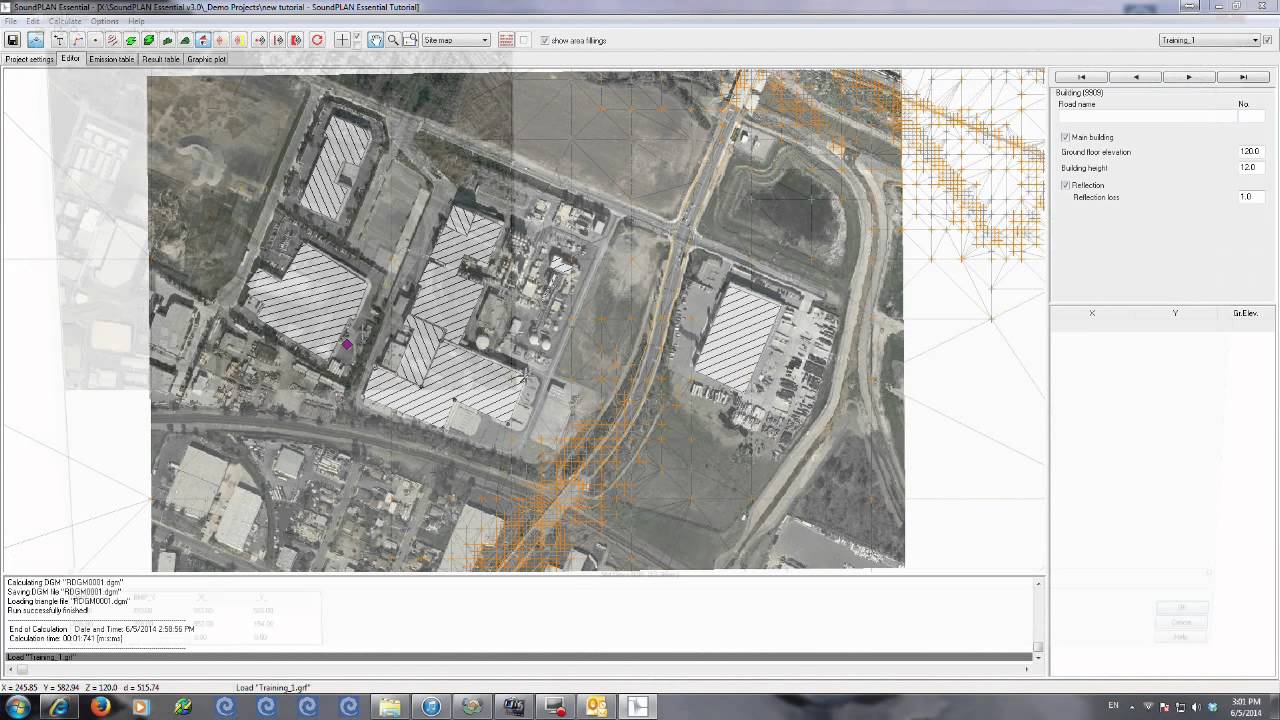The height and width of the screenshot is (720, 1280).
Task: Click the SoundPLAN taskbar icon
Action: pos(638,706)
